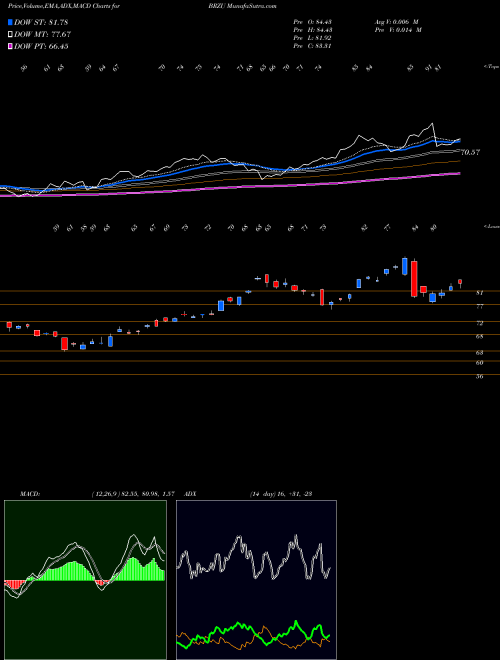Click the ADX panel title
Viewport: 500px width, 660px height.
point(190,493)
